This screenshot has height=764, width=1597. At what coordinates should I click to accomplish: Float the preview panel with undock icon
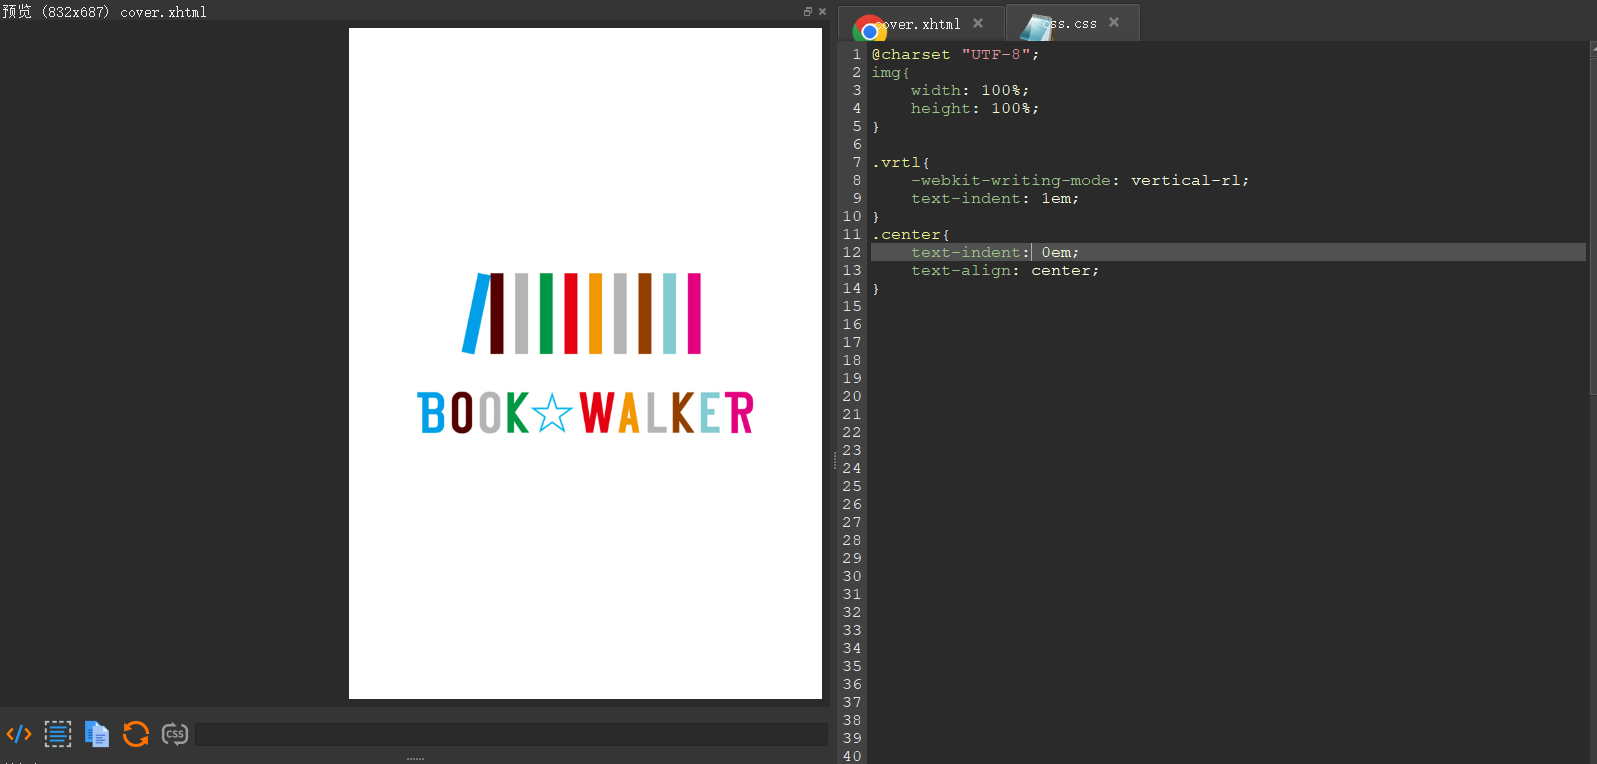tap(808, 12)
